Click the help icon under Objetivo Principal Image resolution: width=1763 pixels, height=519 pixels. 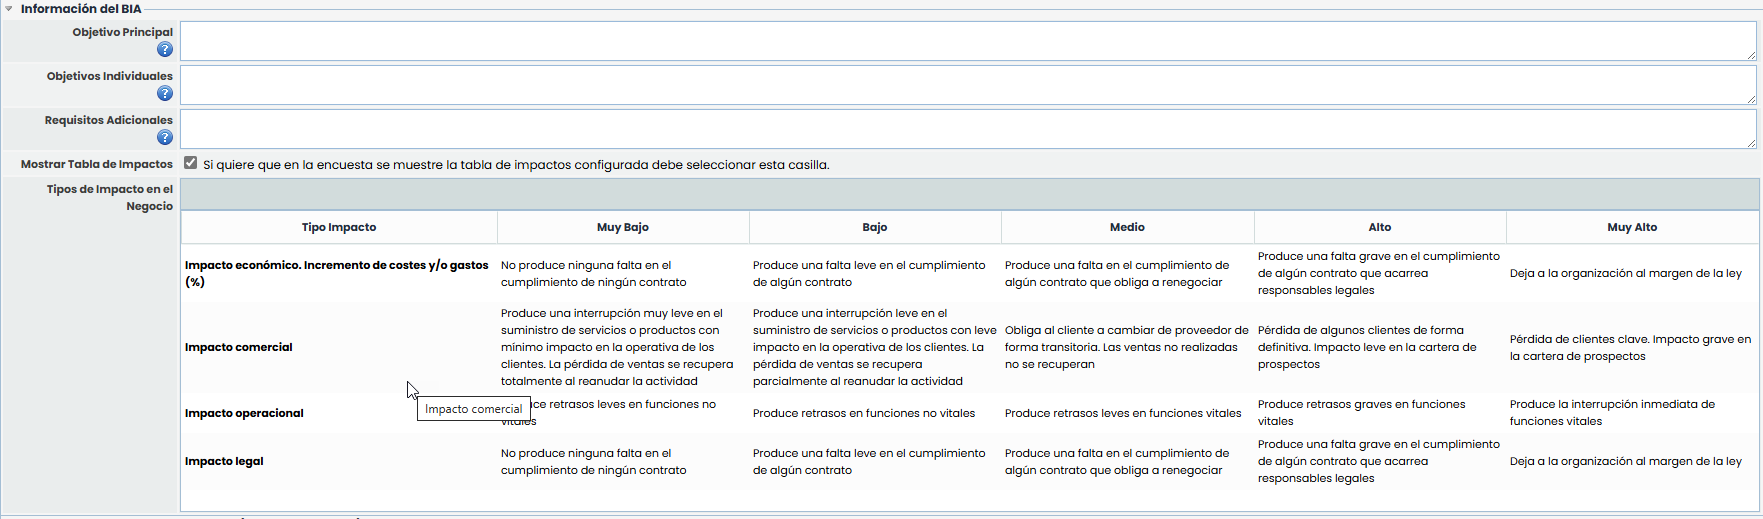pyautogui.click(x=165, y=49)
